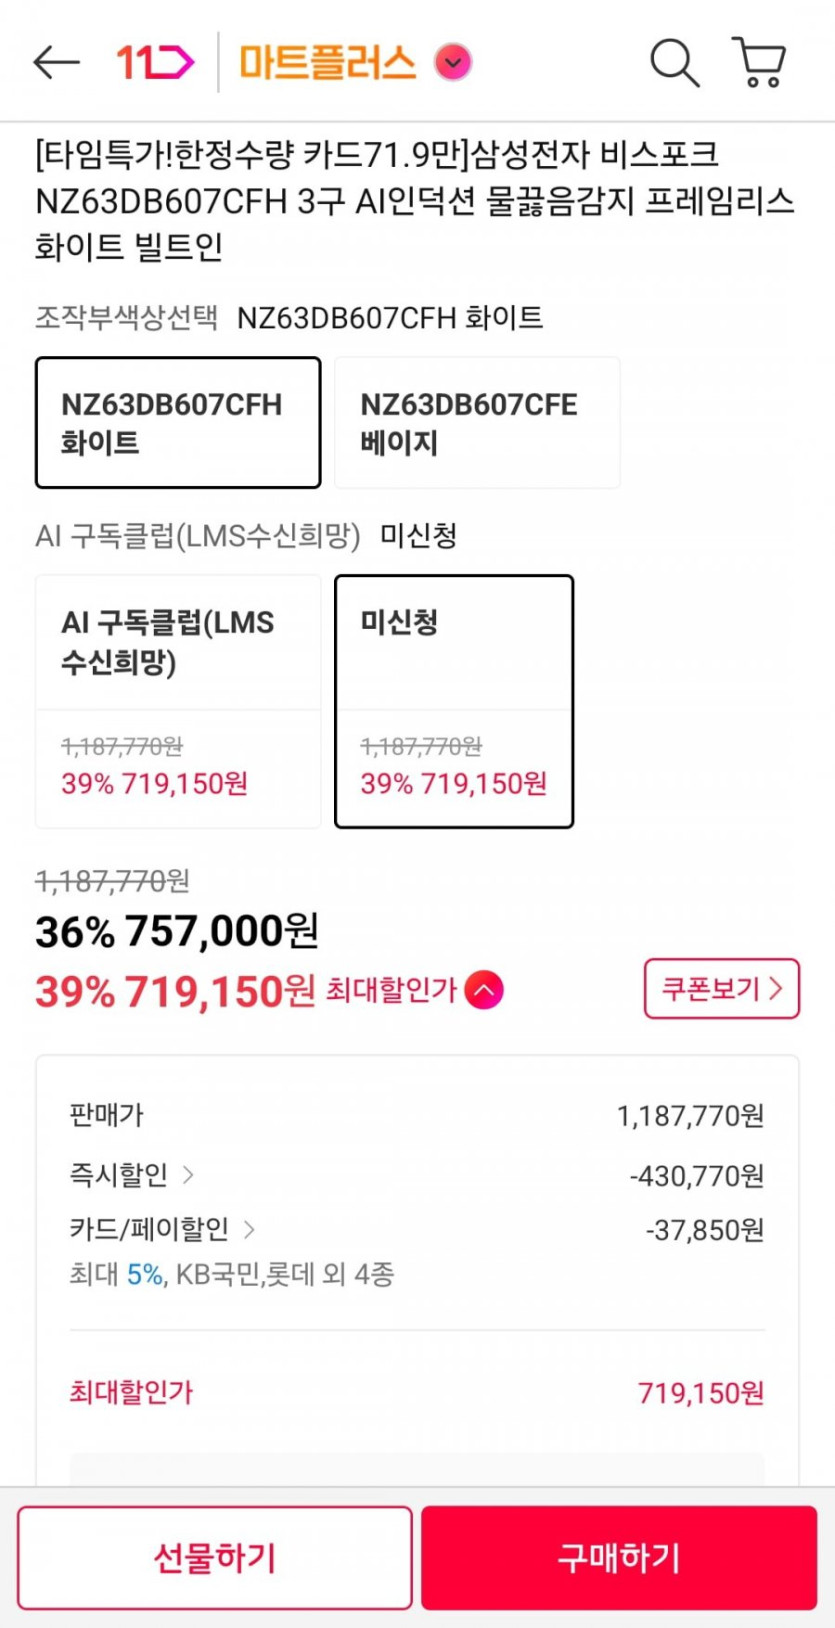Go to 11st home via logo
Viewport: 835px width, 1628px height.
pyautogui.click(x=155, y=62)
